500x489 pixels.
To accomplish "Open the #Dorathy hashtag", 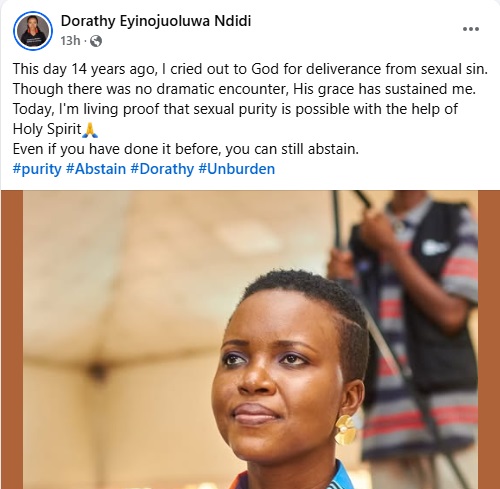I will (162, 169).
